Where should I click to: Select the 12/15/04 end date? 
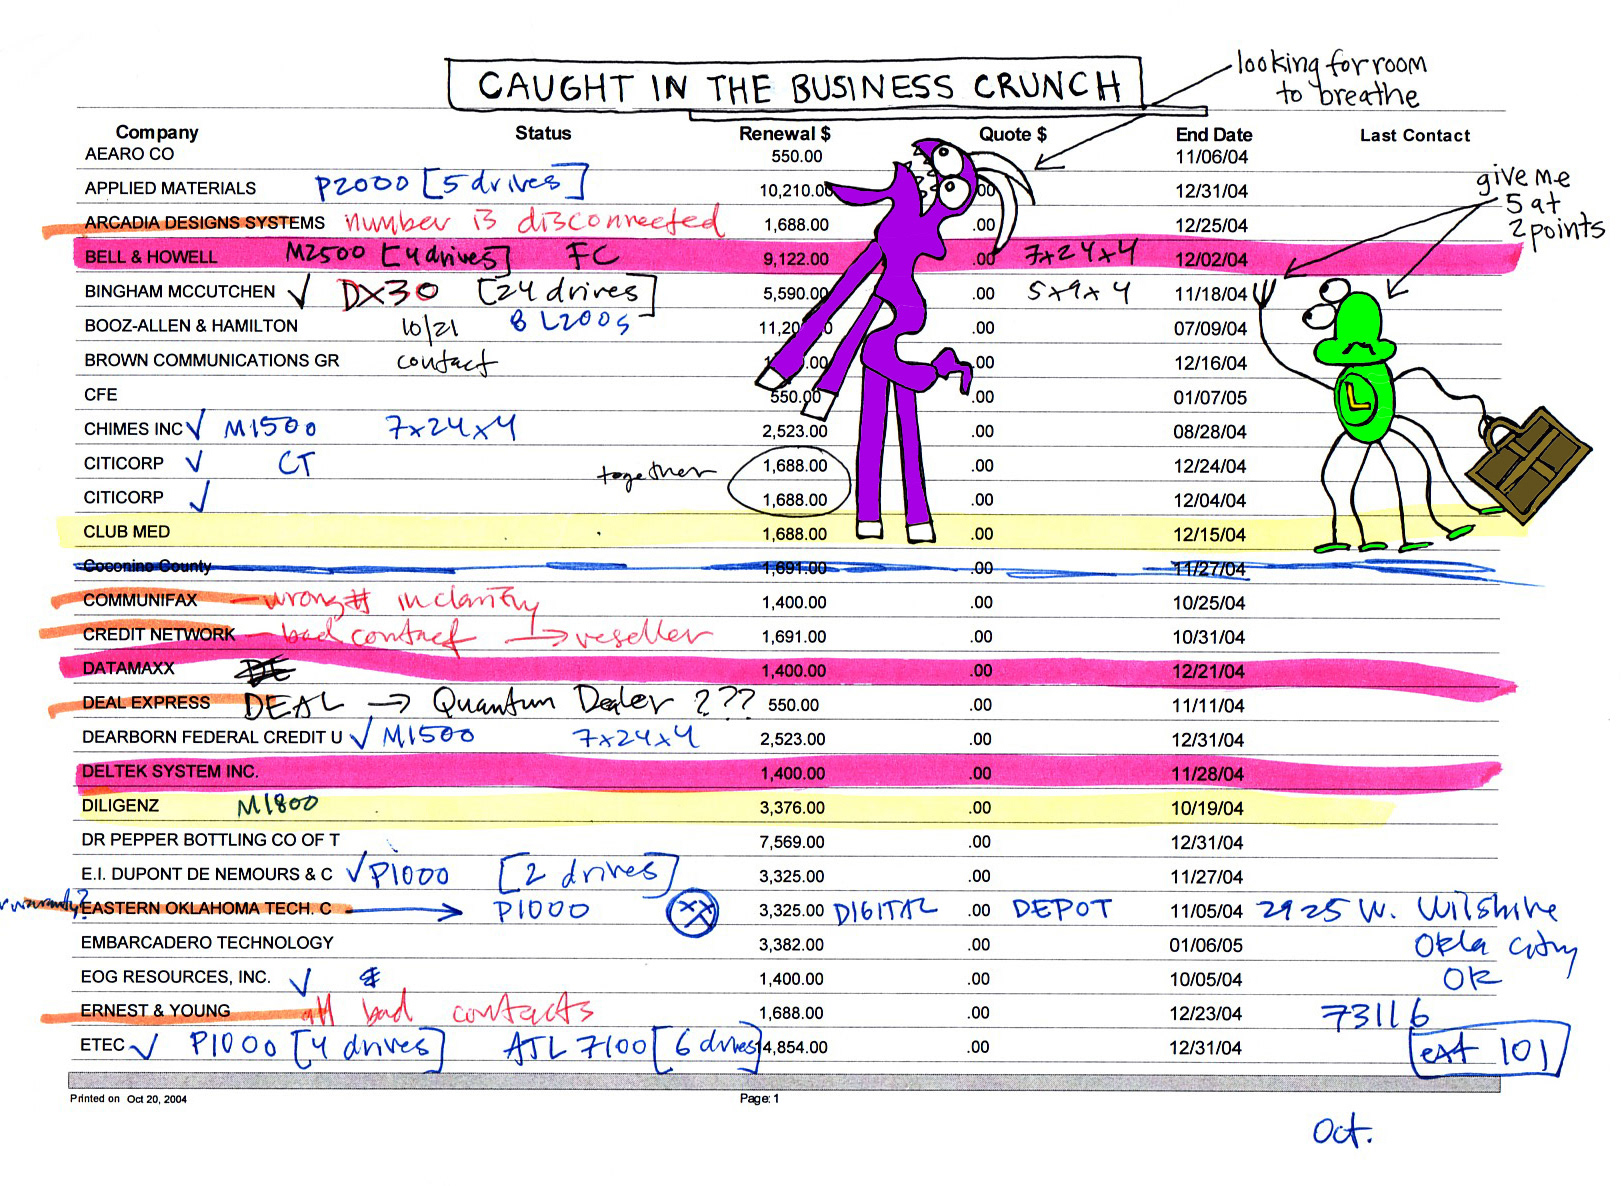(x=1210, y=534)
